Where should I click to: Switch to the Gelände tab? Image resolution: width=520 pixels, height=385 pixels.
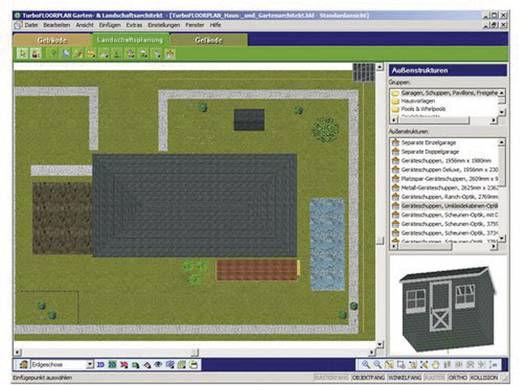coord(209,40)
